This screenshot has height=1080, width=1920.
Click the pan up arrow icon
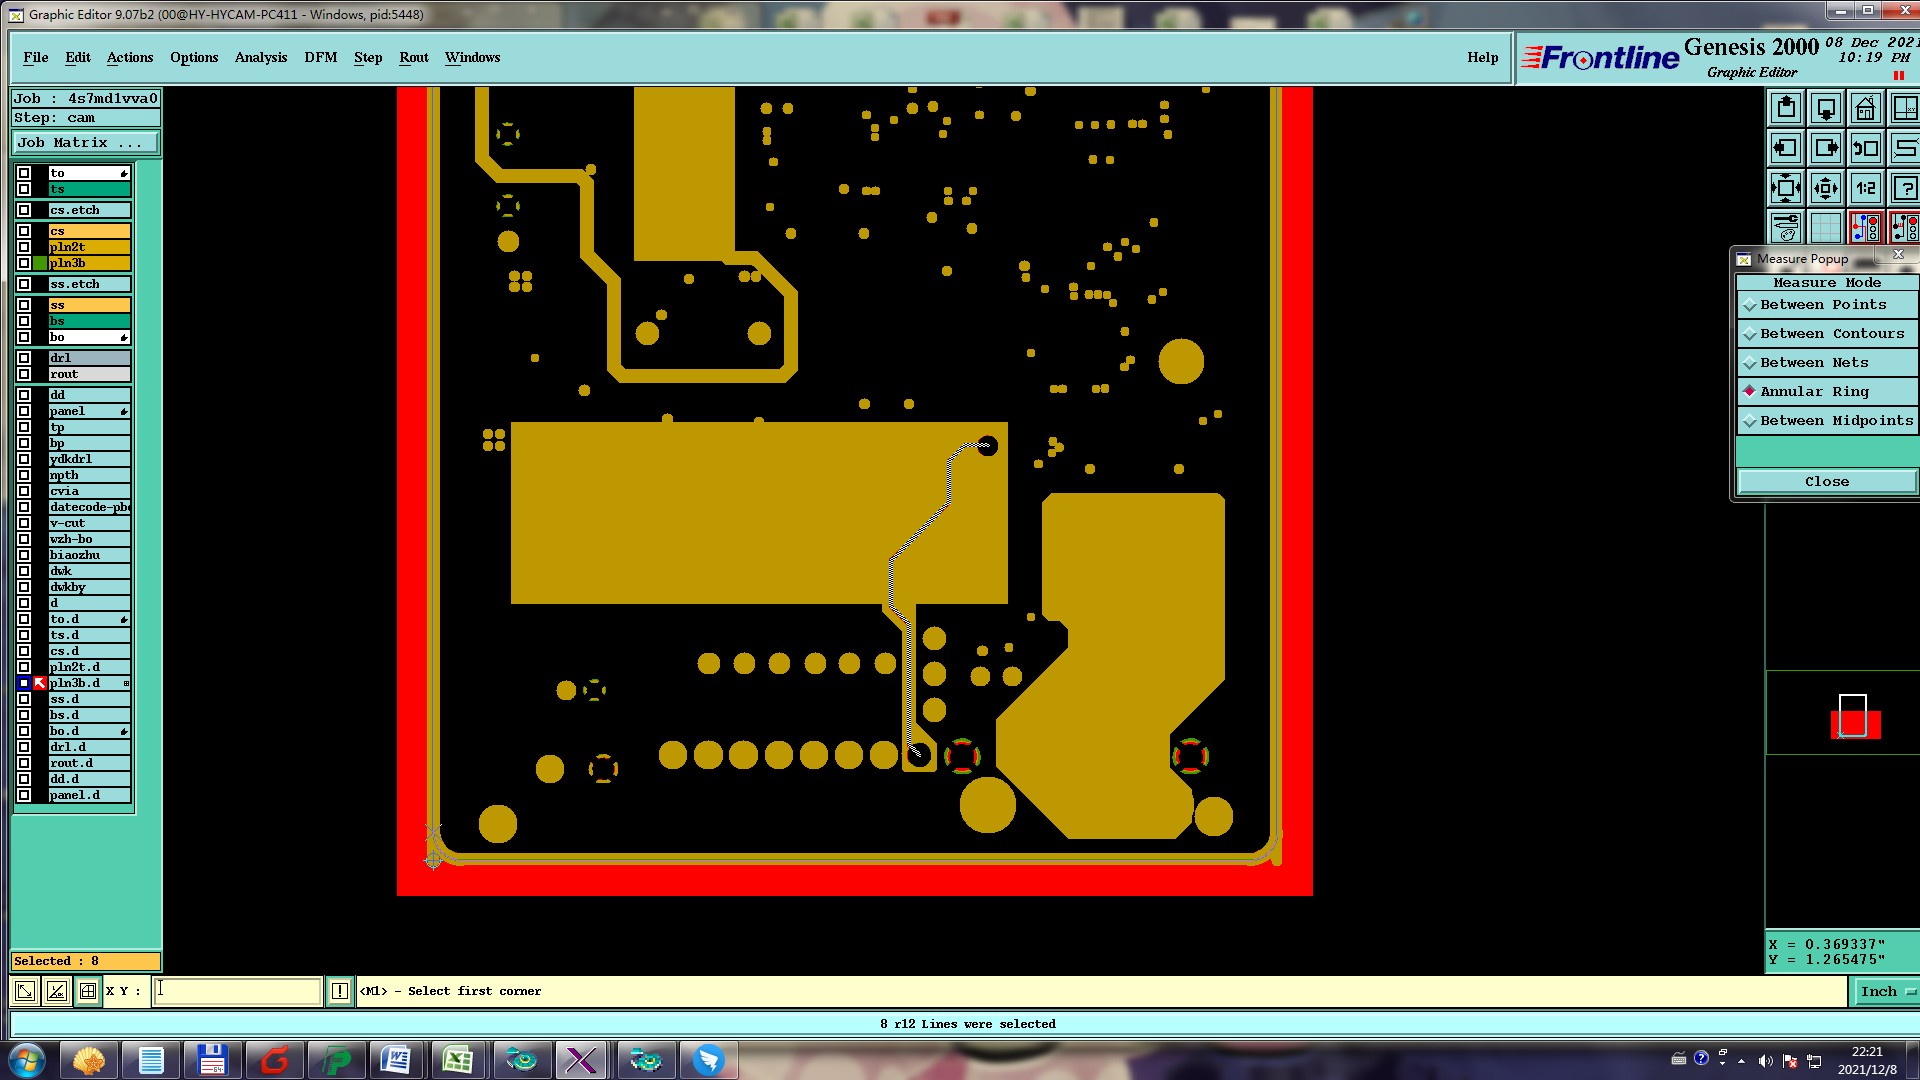(1786, 108)
